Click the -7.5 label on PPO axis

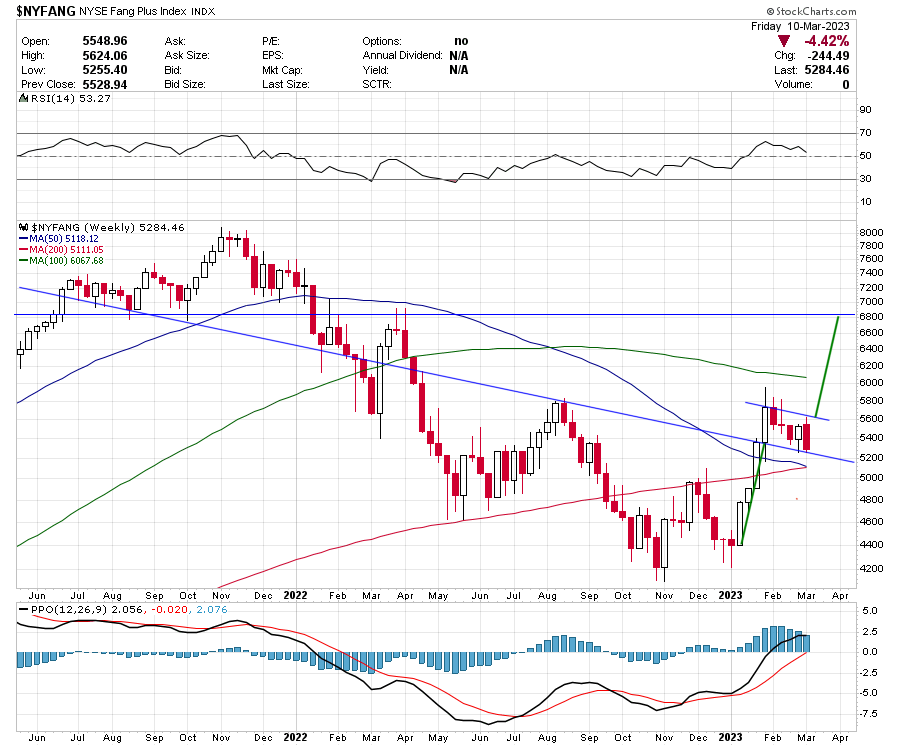[x=868, y=714]
